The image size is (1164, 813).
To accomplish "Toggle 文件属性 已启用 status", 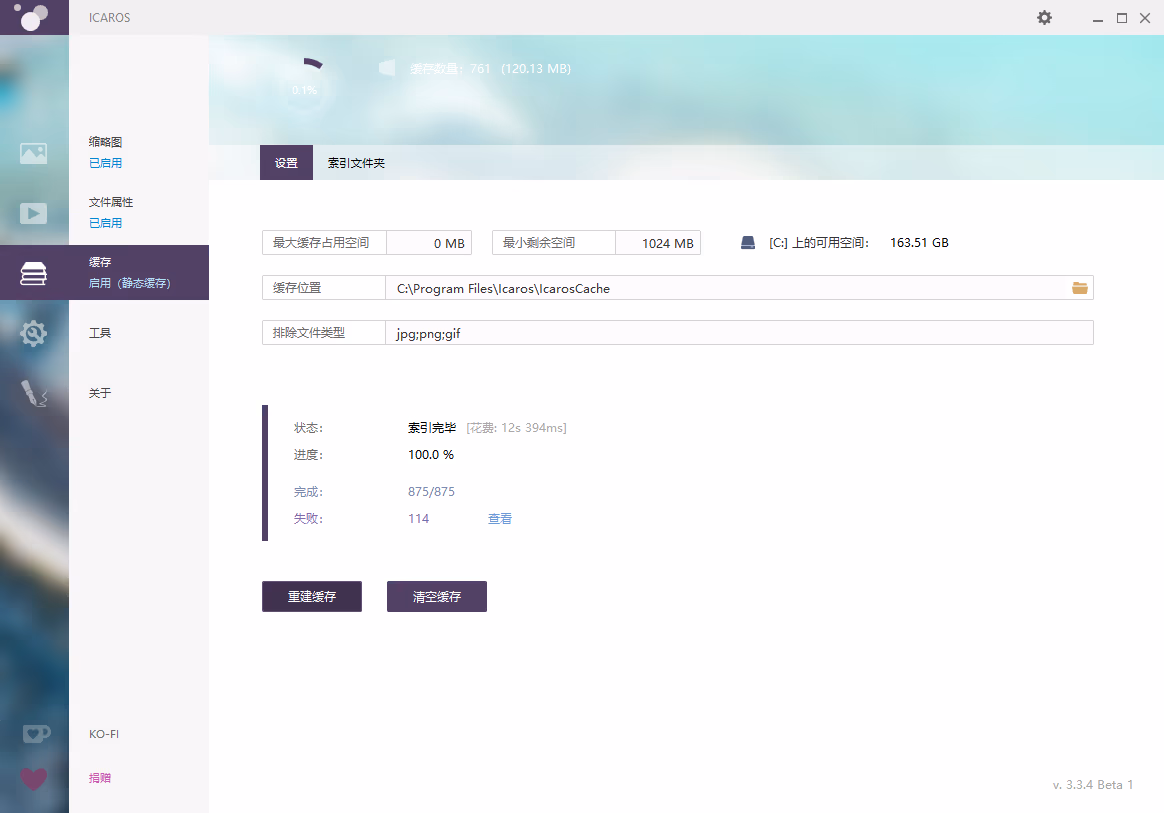I will point(105,223).
